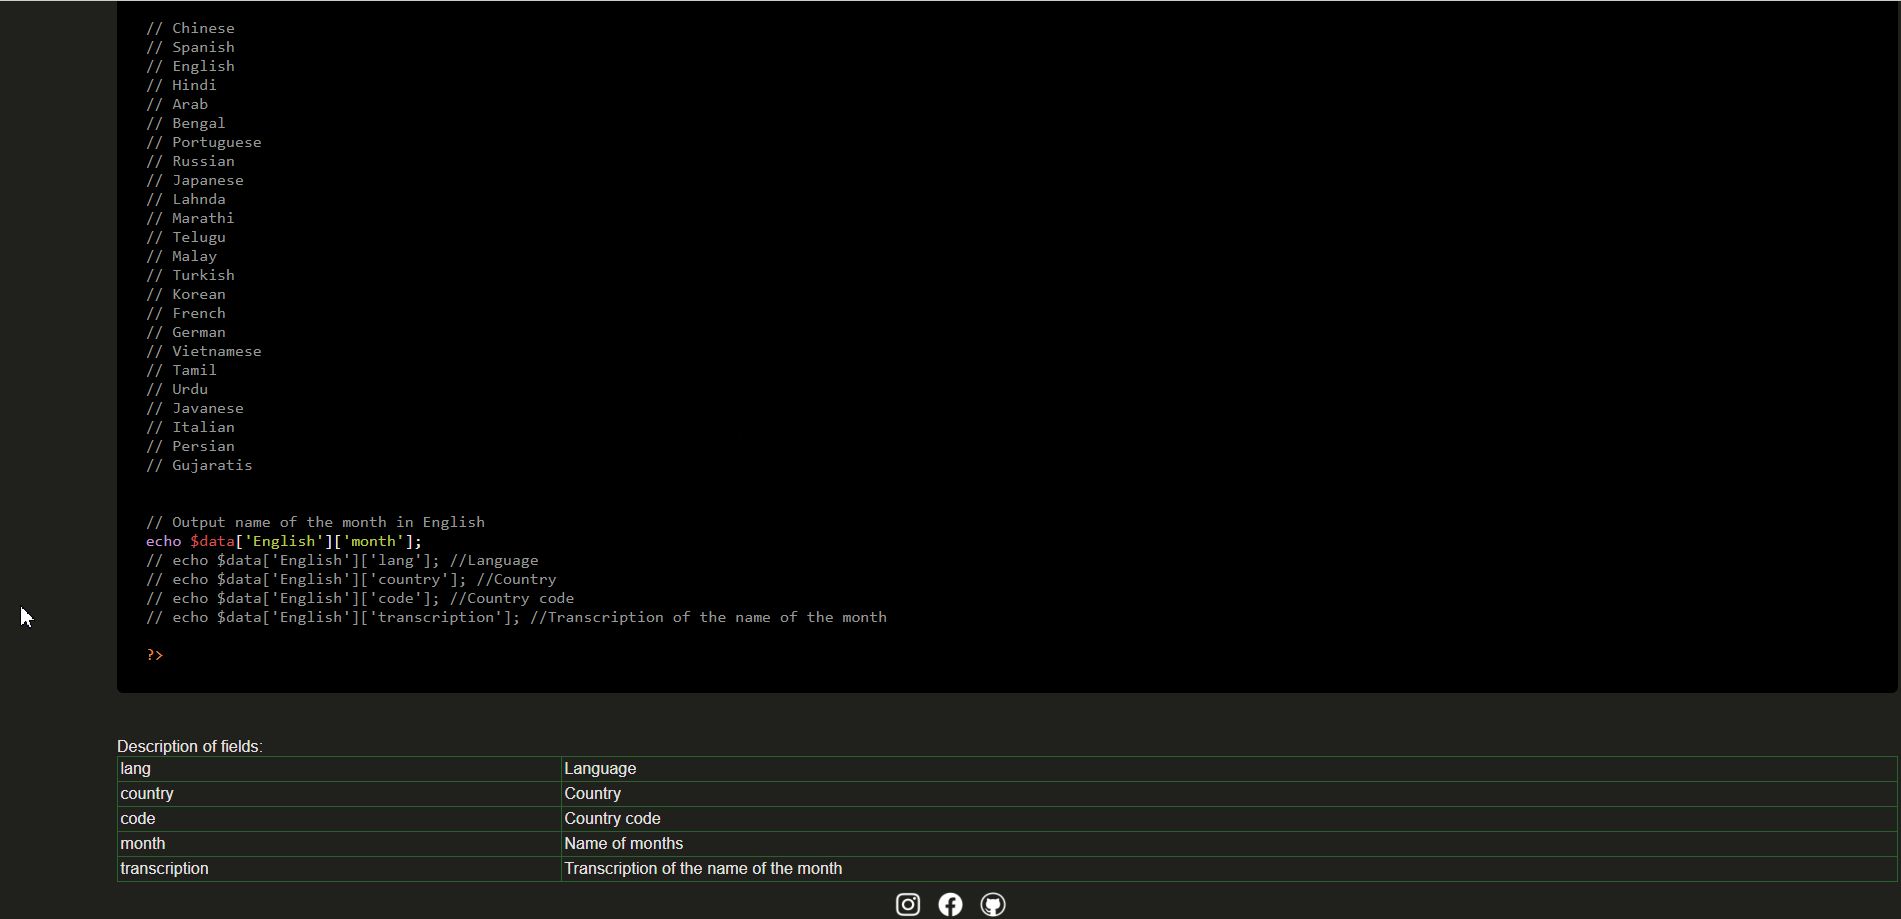The height and width of the screenshot is (919, 1901).
Task: Click the '// French' comment line
Action: click(x=186, y=313)
